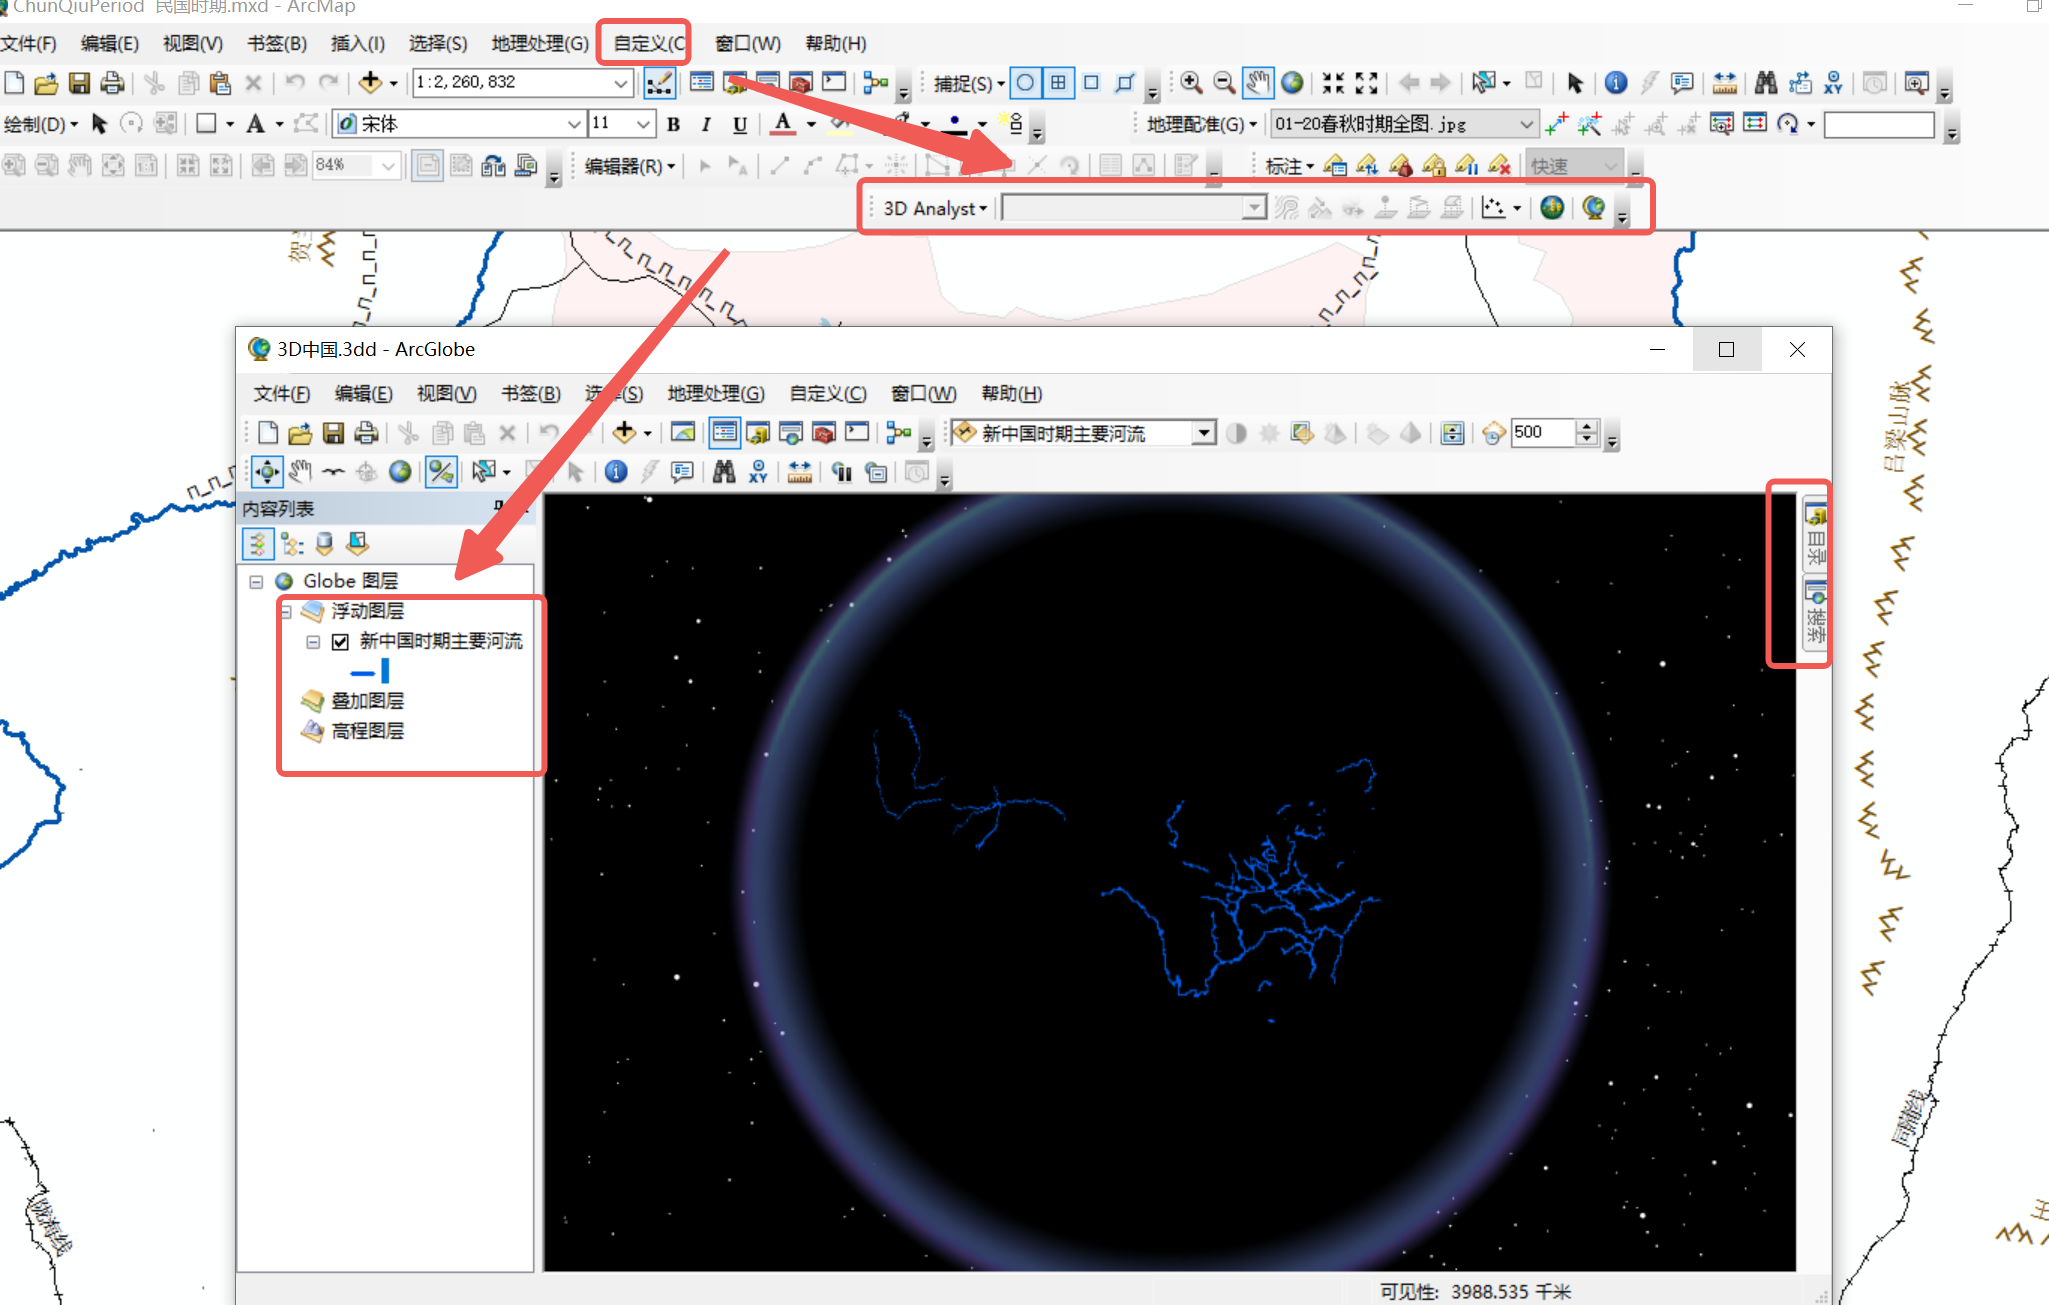Click the ArcGlobe Measure ruler tool
2049x1305 pixels.
(799, 471)
